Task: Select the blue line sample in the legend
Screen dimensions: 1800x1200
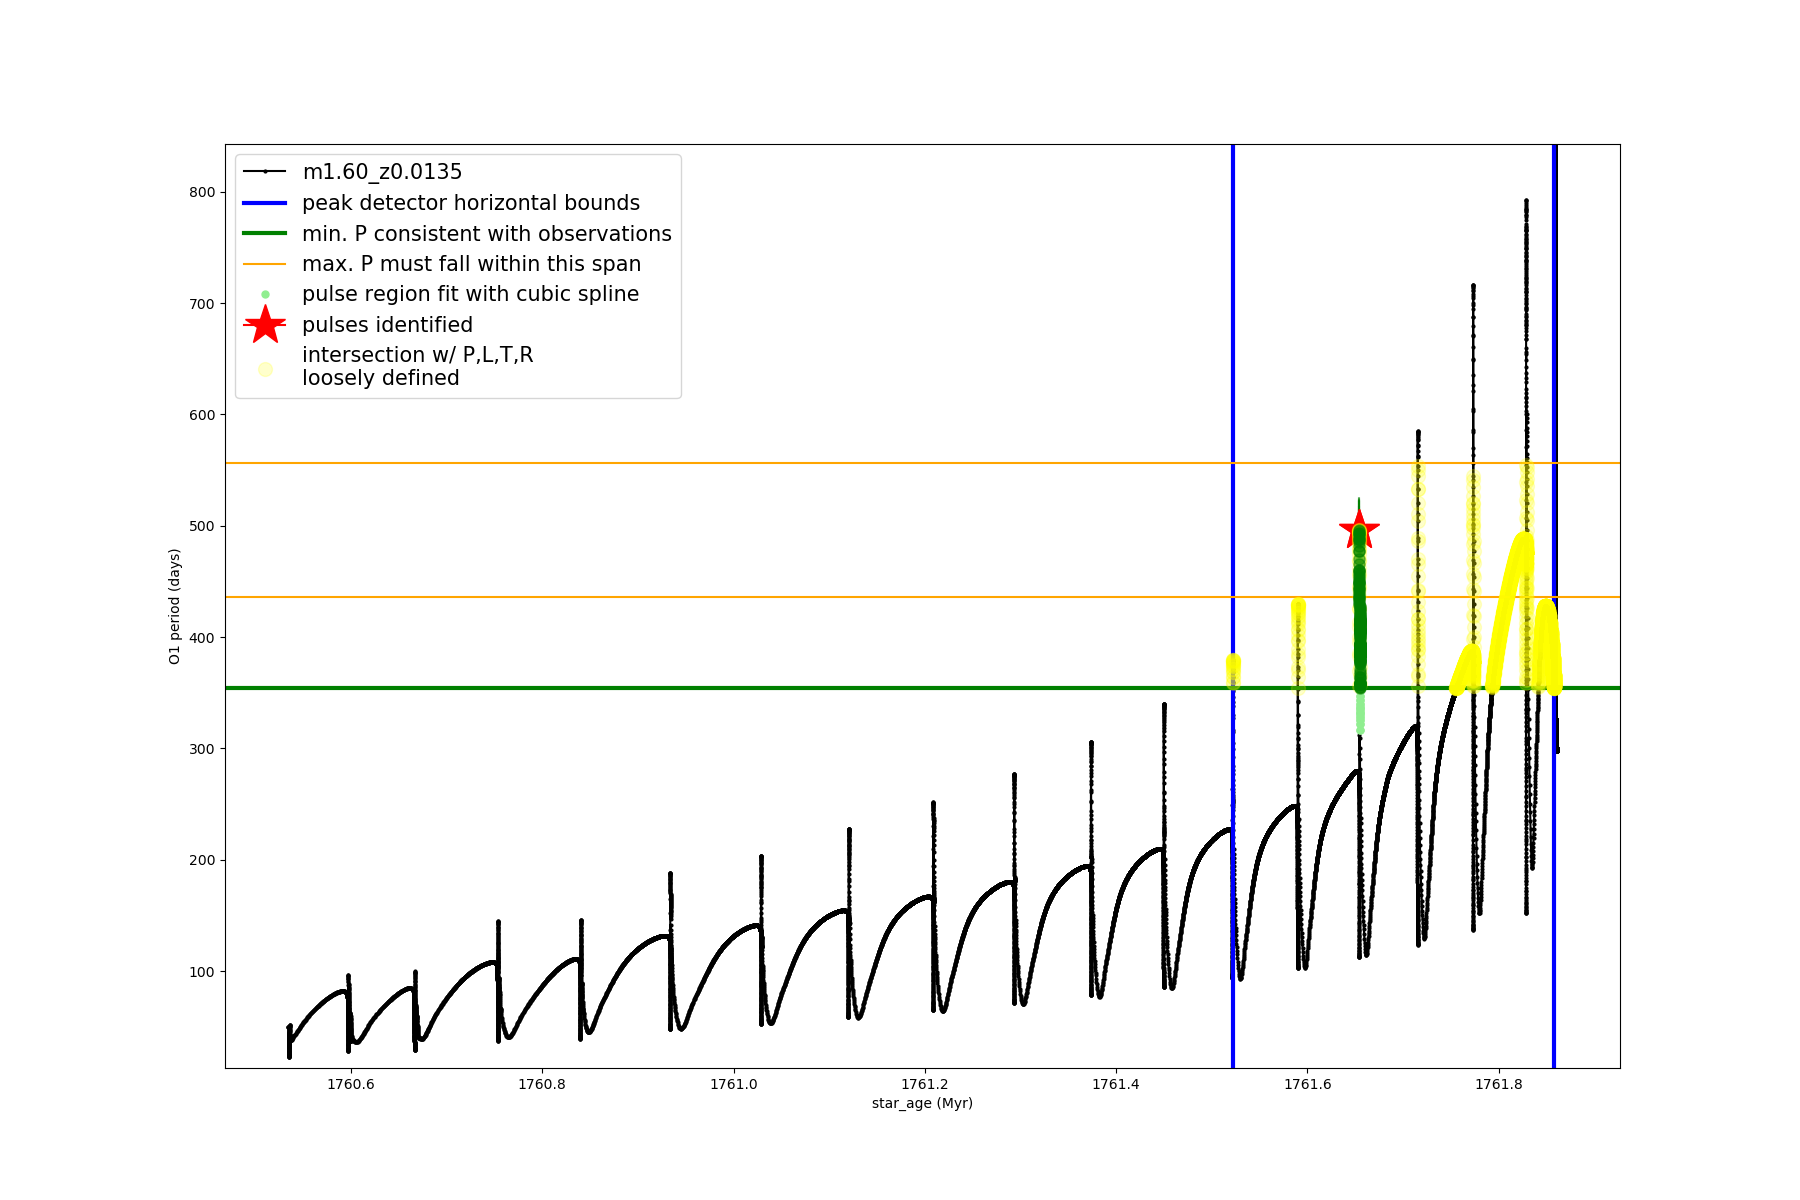Action: click(x=265, y=203)
